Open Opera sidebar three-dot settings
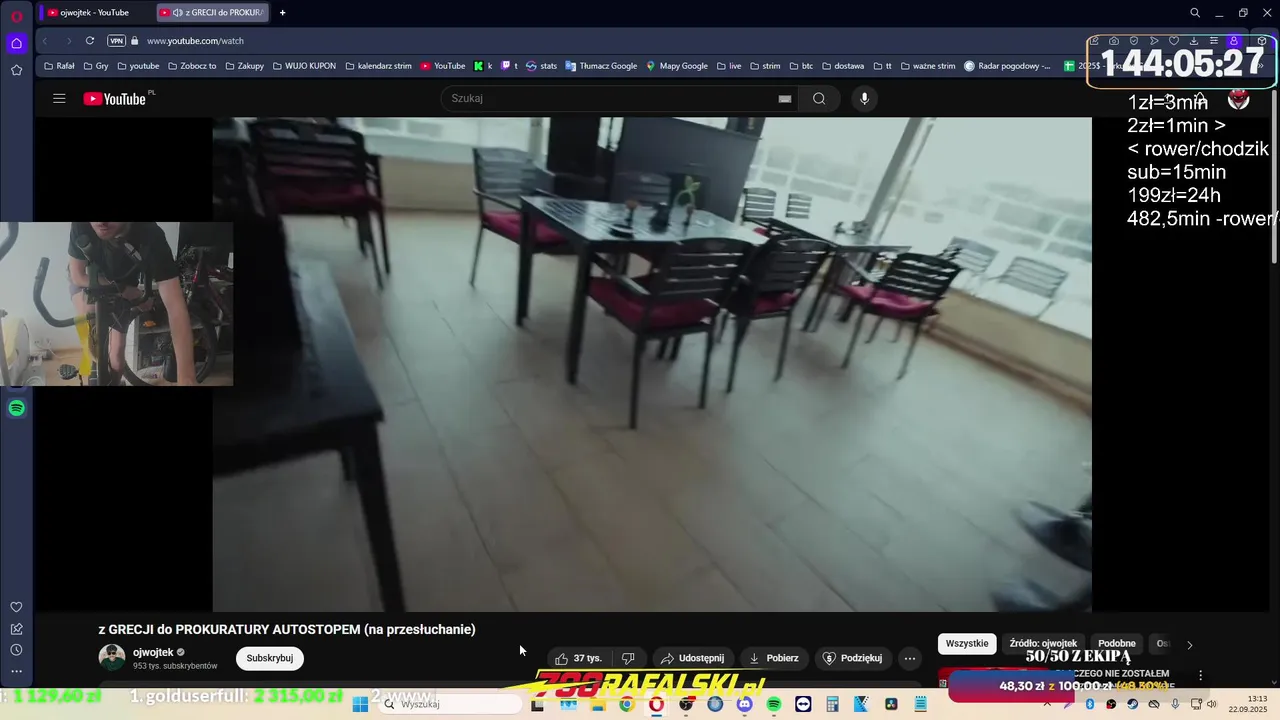This screenshot has height=720, width=1280. (x=16, y=672)
